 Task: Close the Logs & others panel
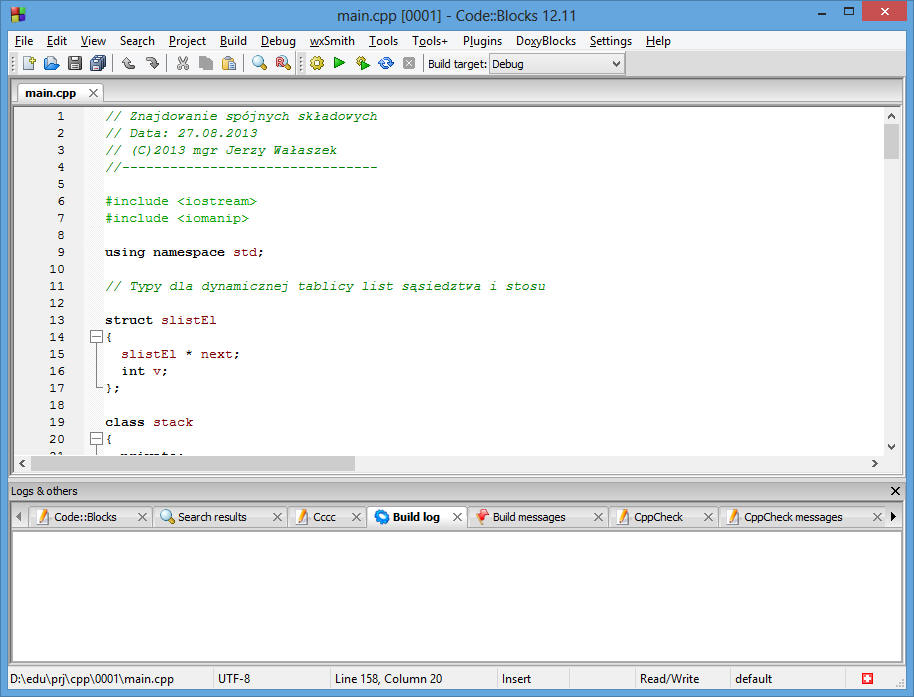pyautogui.click(x=895, y=491)
